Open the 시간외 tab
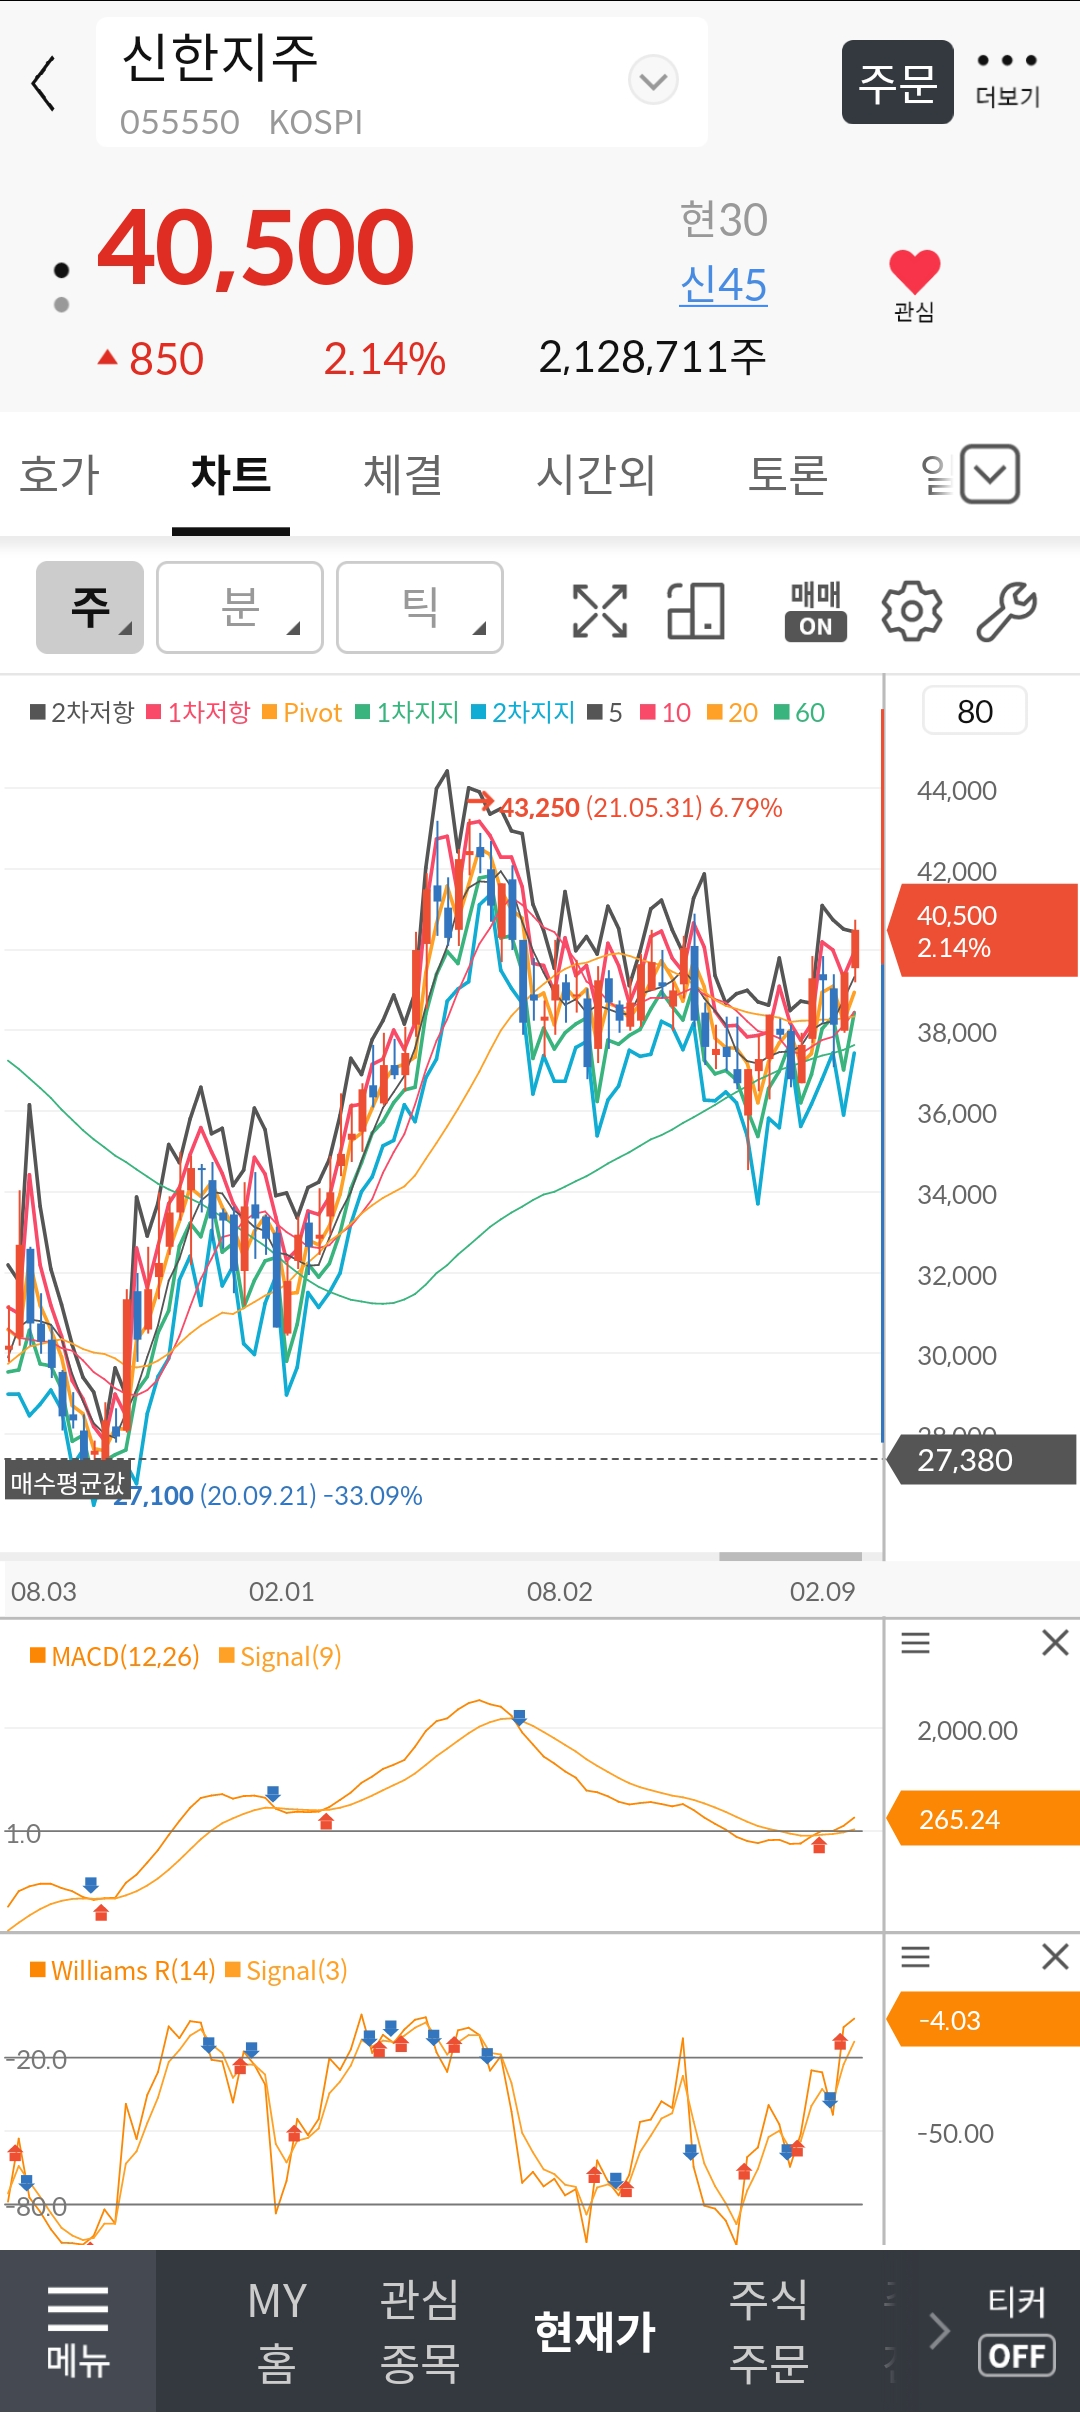The image size is (1080, 2412). pos(596,474)
